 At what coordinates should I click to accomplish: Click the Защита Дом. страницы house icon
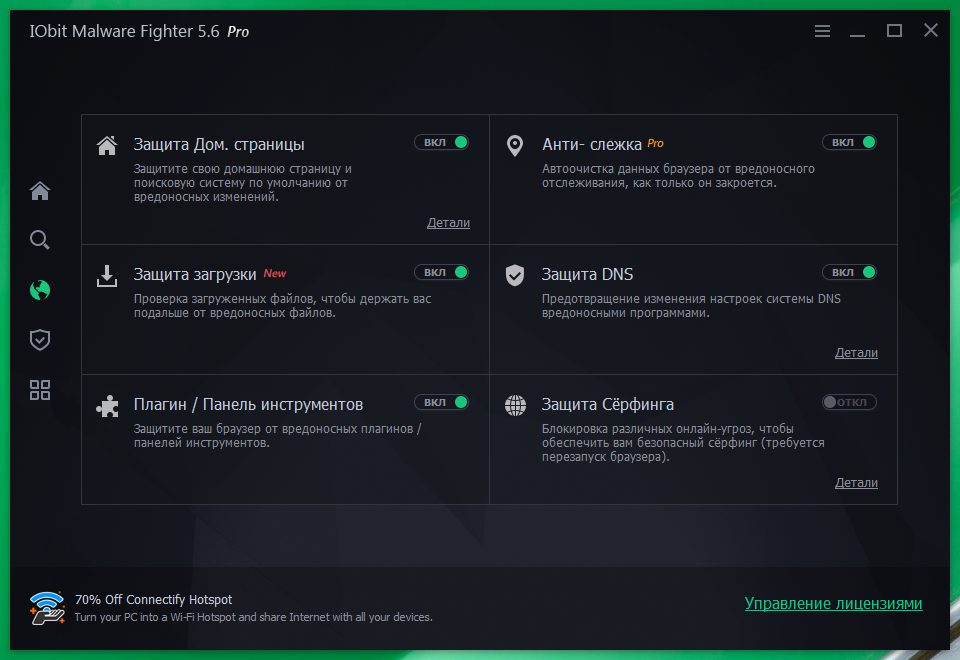click(x=107, y=145)
